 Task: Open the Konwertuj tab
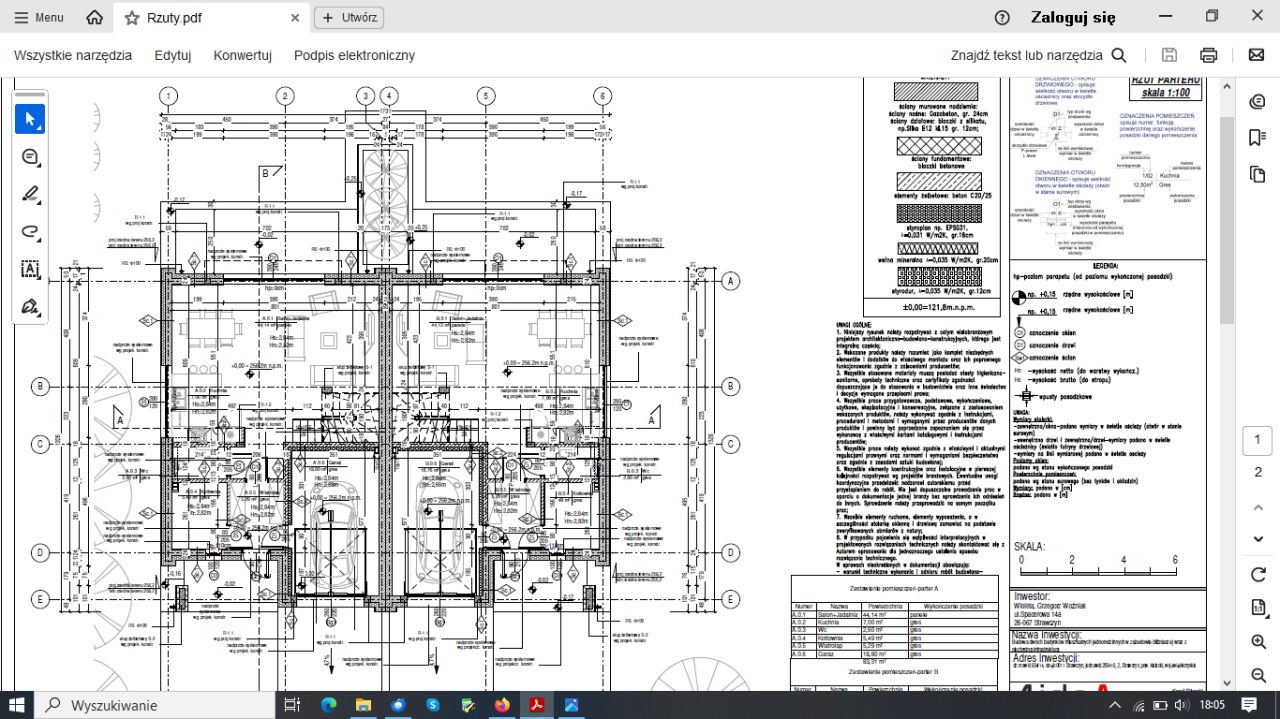tap(242, 56)
